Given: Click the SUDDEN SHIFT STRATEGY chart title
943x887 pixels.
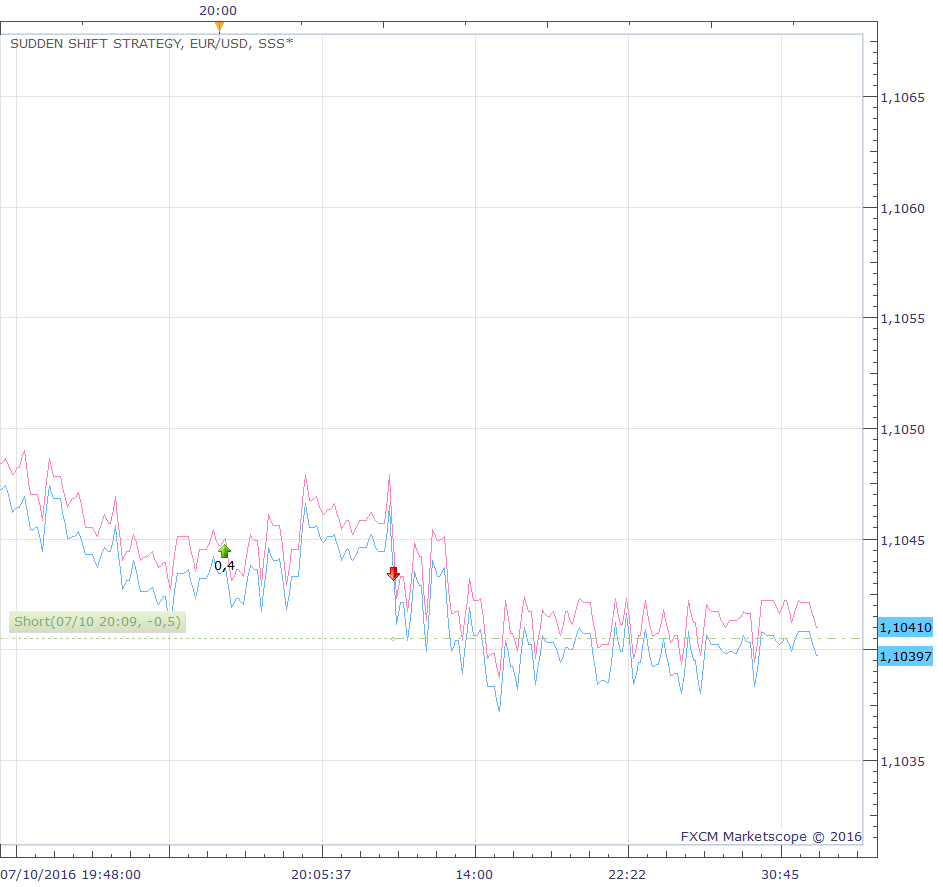Looking at the screenshot, I should click(x=152, y=43).
